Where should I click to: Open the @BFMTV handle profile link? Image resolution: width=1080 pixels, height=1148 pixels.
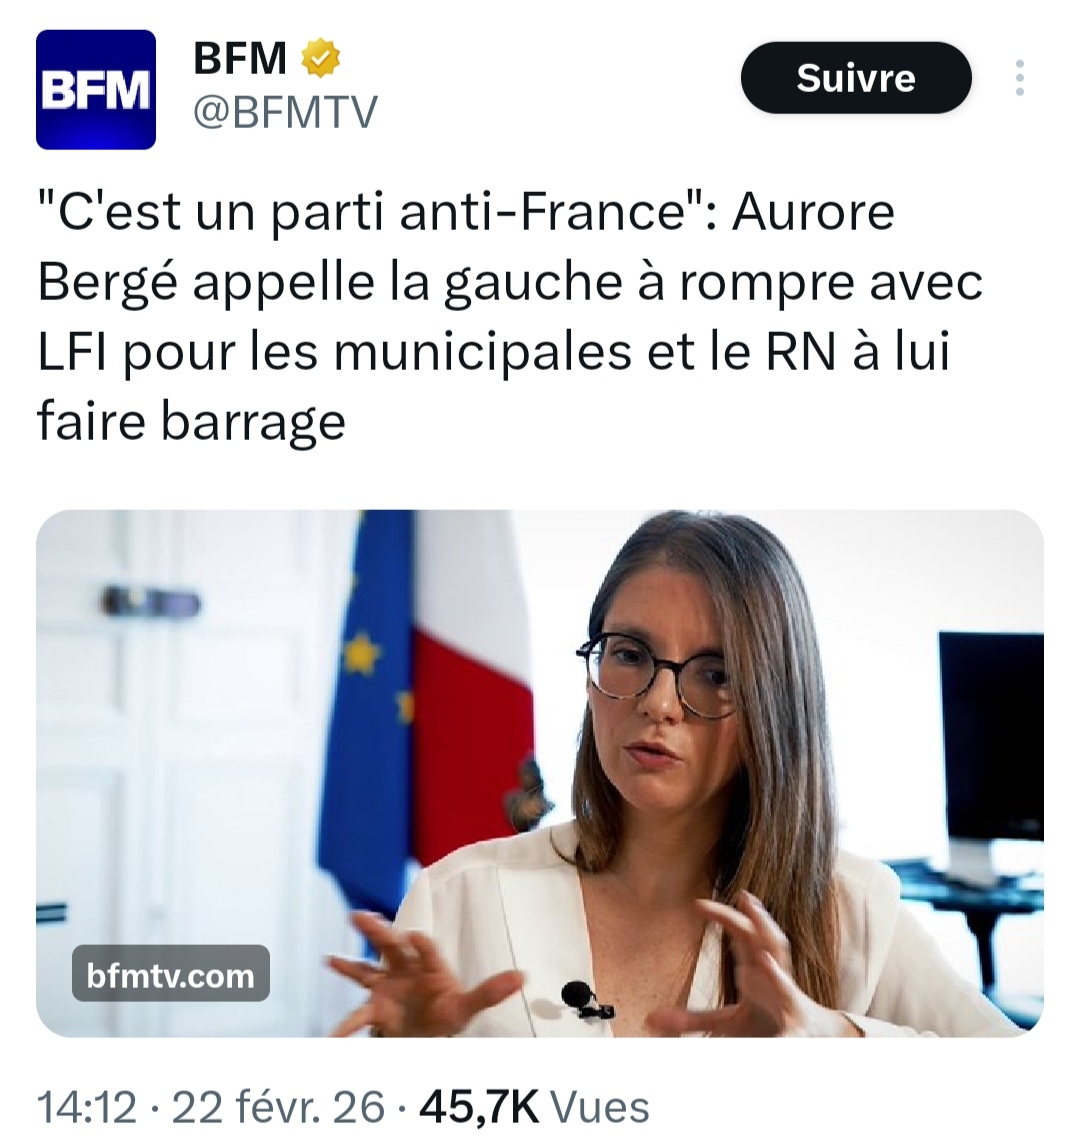tap(285, 112)
